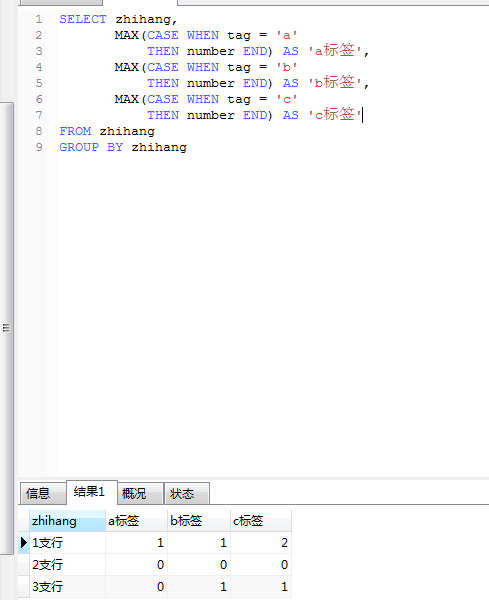Select the 结果1 tab
This screenshot has width=489, height=600.
[92, 492]
